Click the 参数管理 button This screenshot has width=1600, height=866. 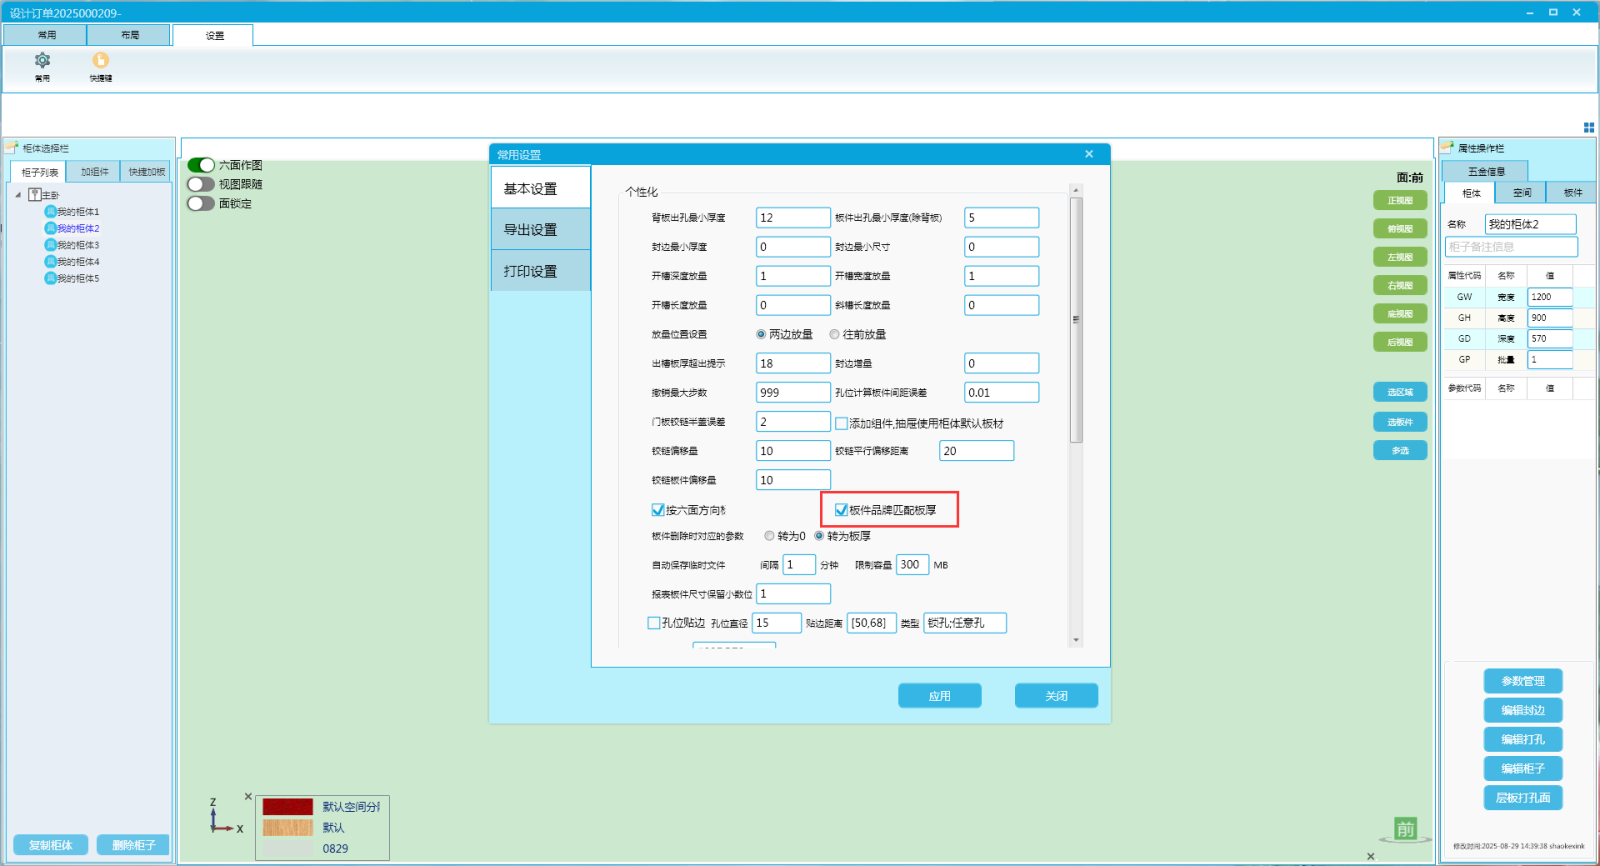point(1522,681)
